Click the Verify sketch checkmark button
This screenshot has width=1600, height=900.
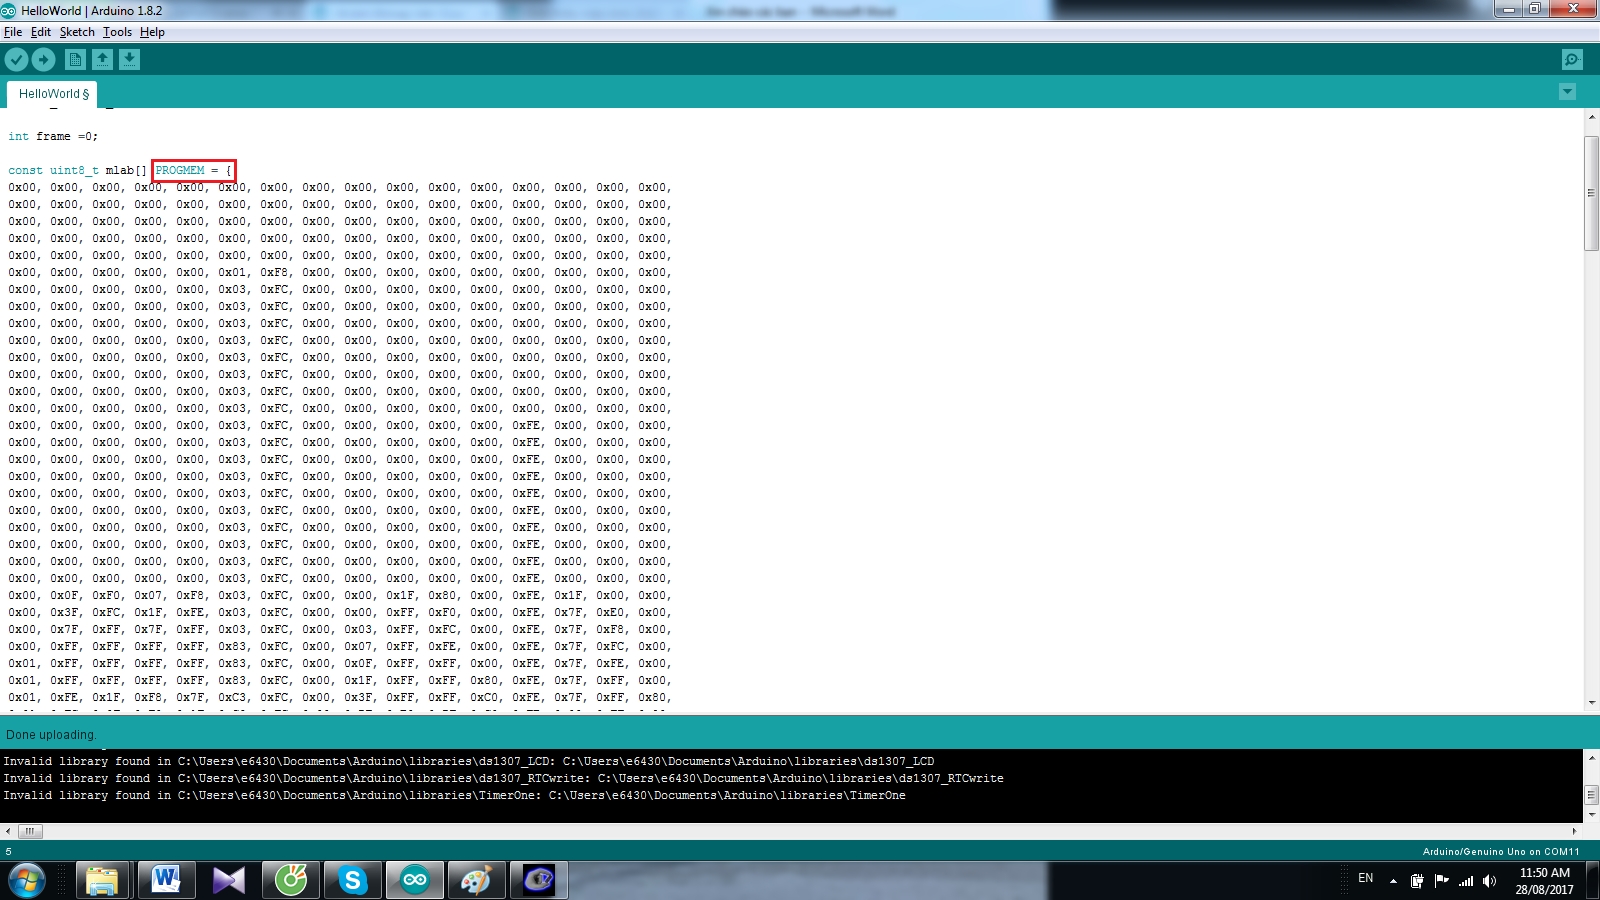tap(16, 60)
